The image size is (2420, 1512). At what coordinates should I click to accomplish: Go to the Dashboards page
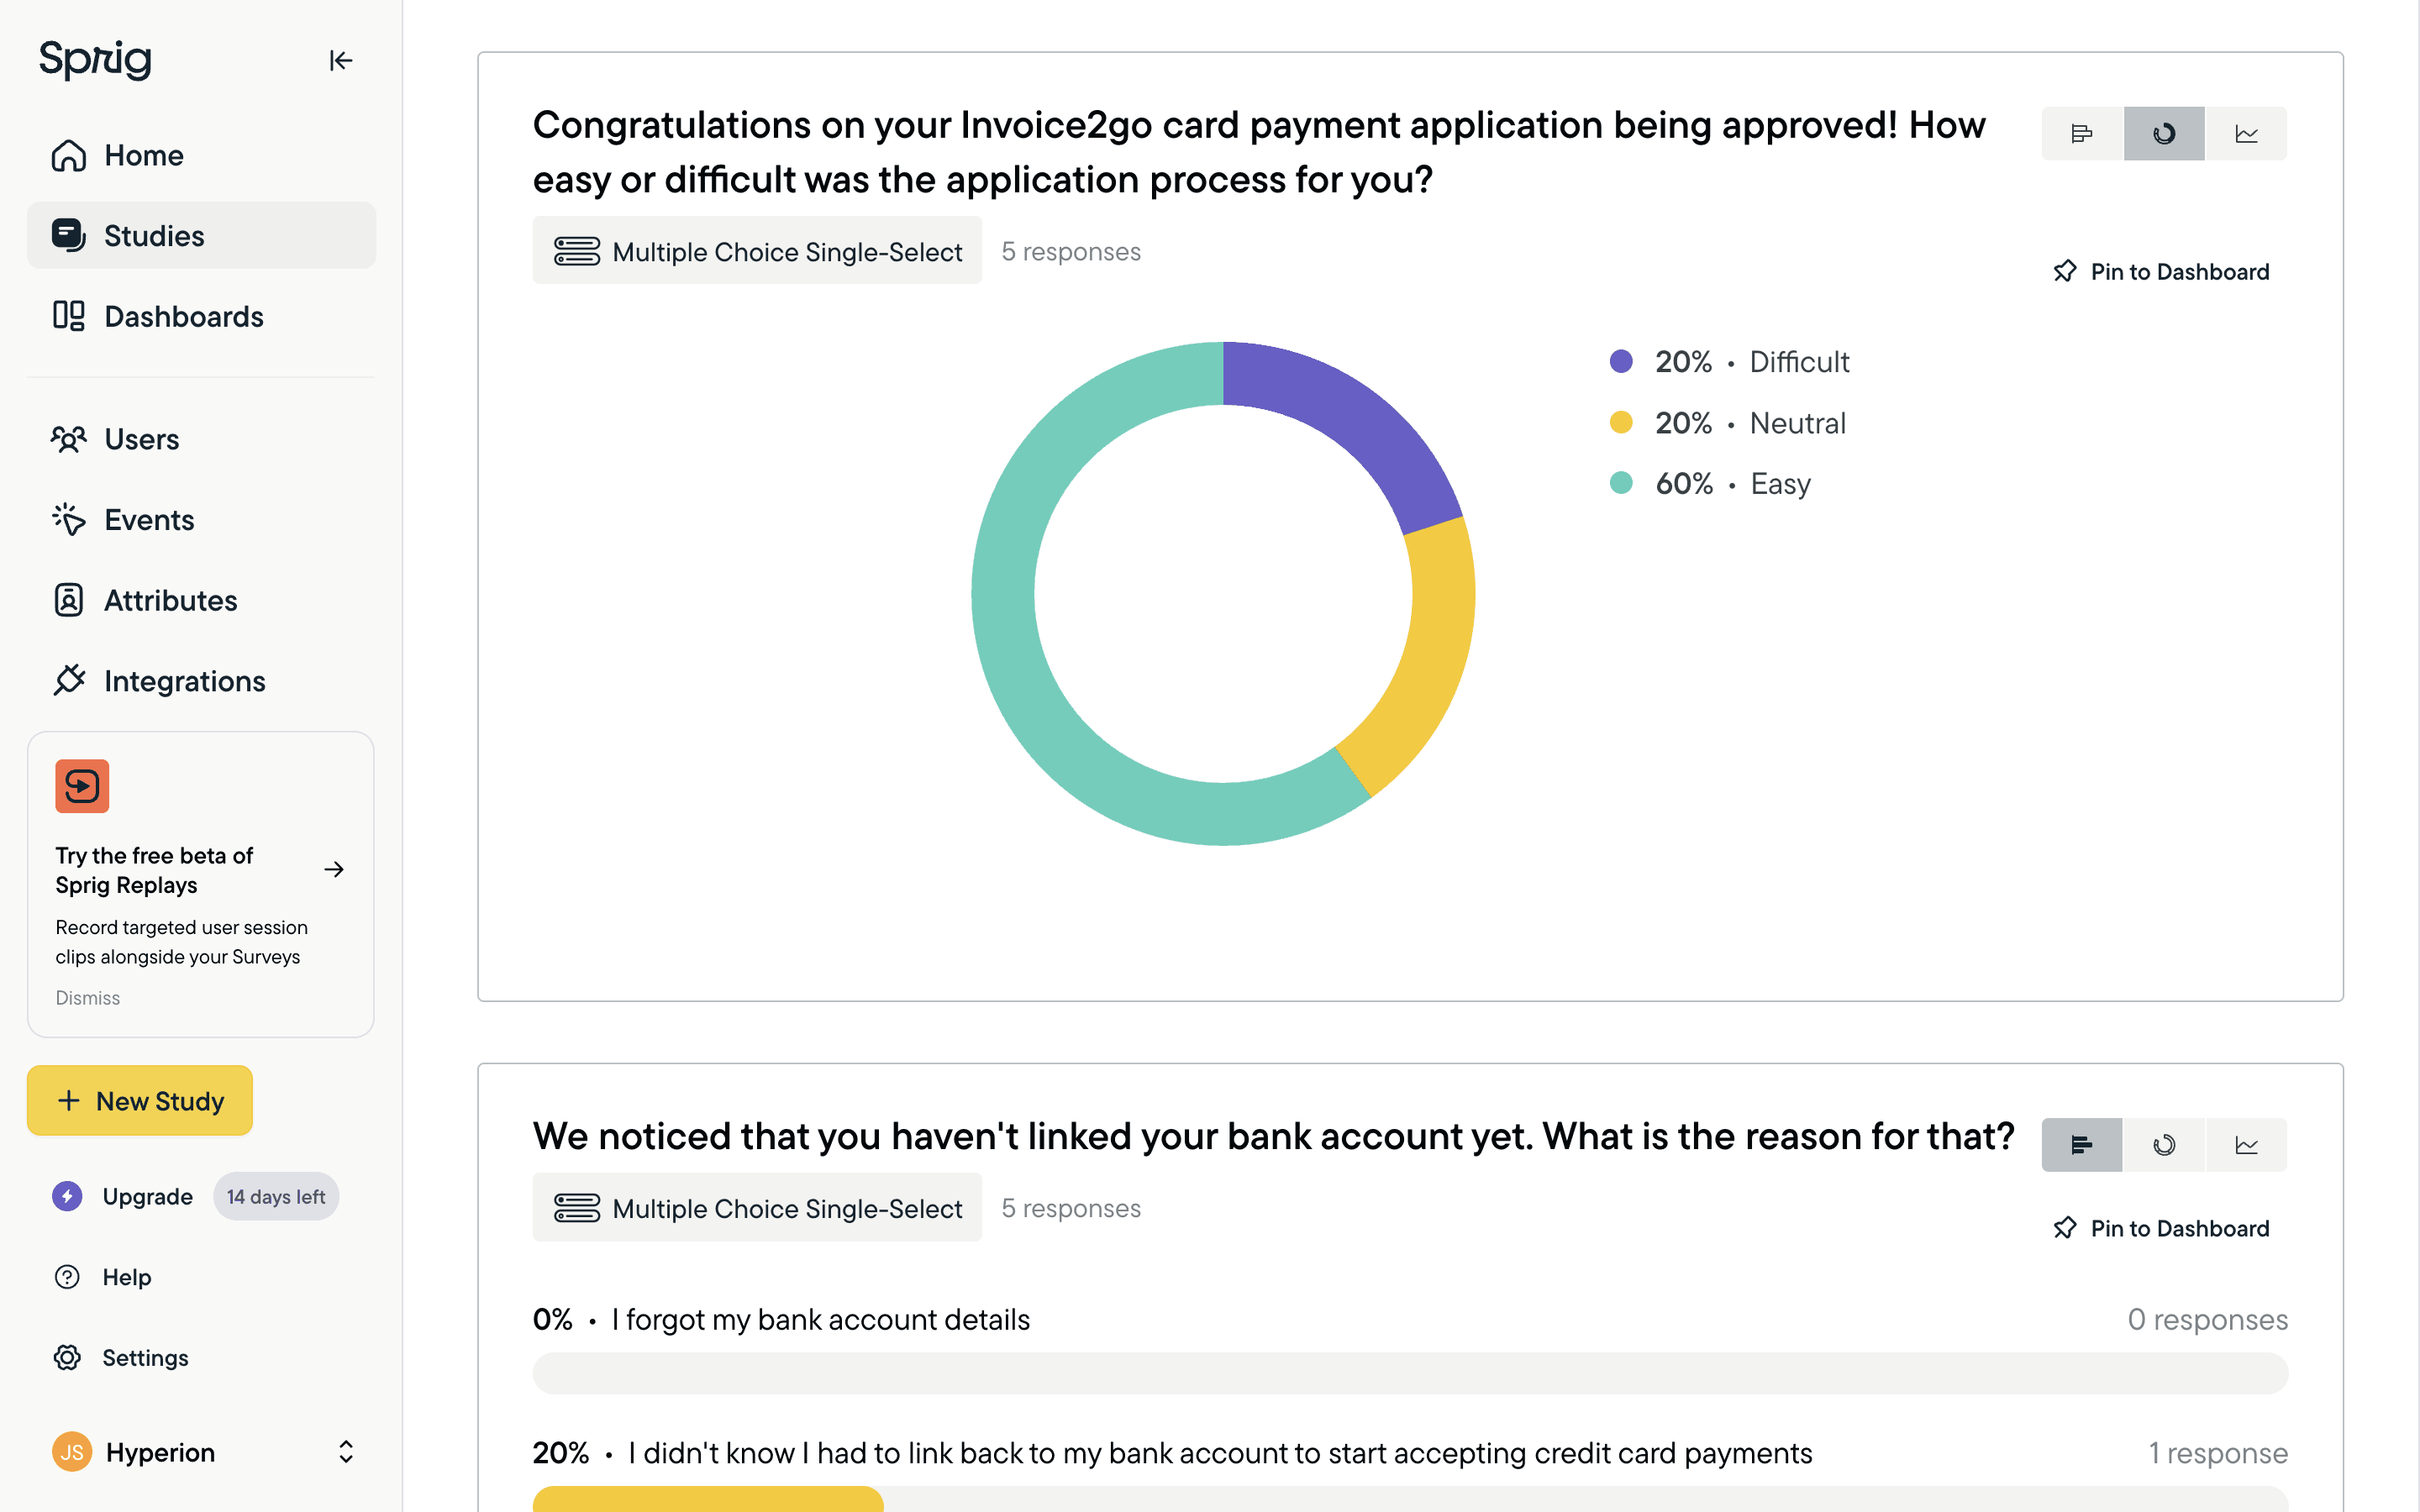click(183, 317)
